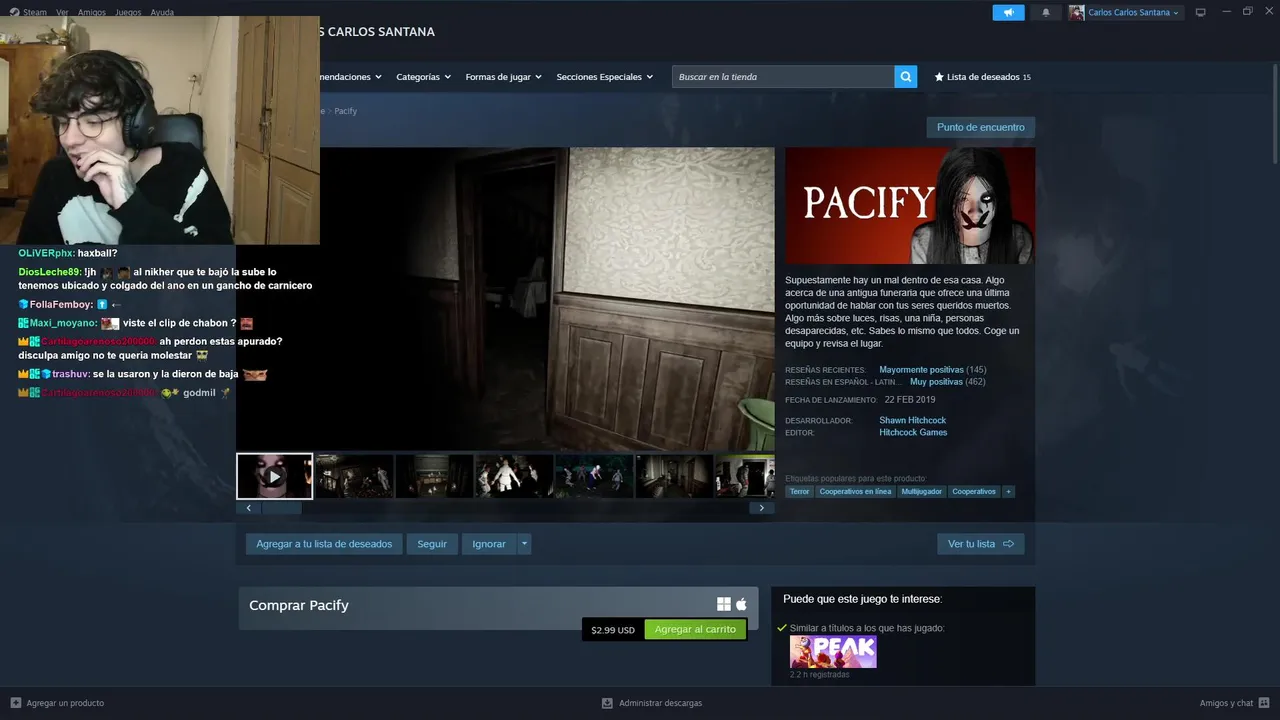Click the Buscar en la tienda field

click(x=783, y=77)
